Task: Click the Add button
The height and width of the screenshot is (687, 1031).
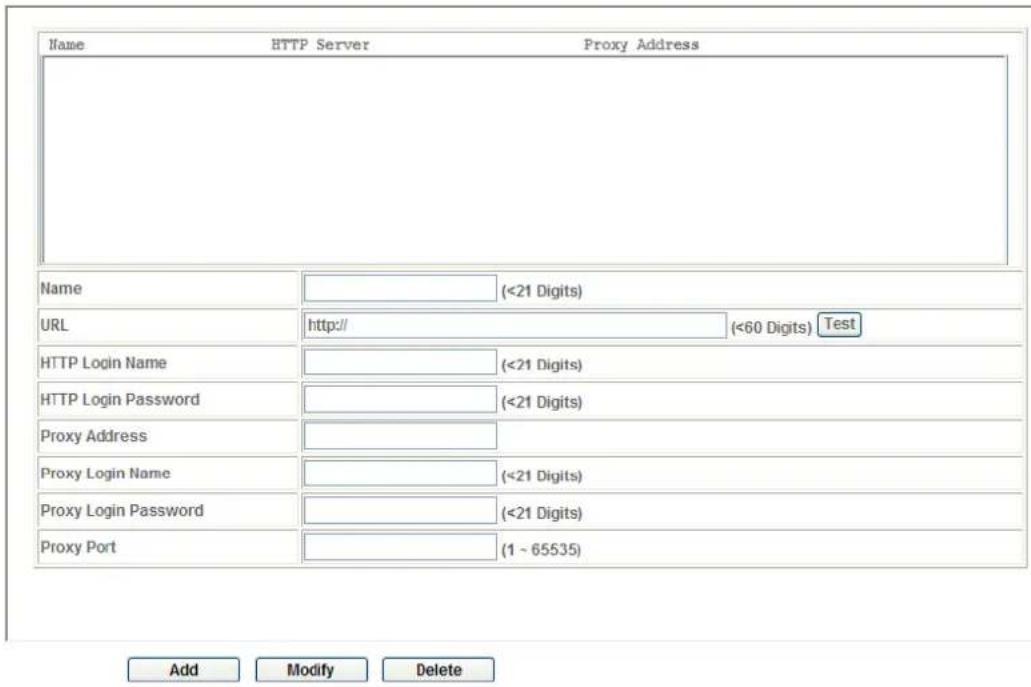Action: 183,670
